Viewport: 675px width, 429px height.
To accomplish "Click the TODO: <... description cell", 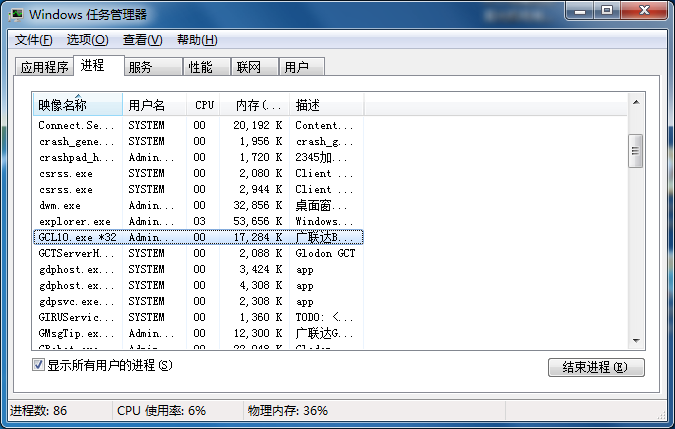I will click(324, 317).
